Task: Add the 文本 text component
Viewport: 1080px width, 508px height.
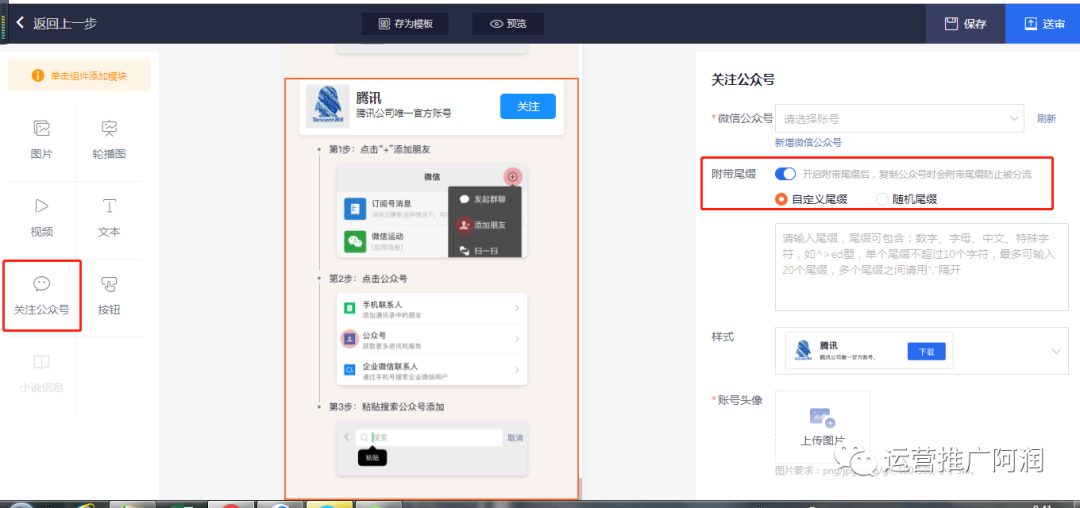Action: tap(110, 218)
